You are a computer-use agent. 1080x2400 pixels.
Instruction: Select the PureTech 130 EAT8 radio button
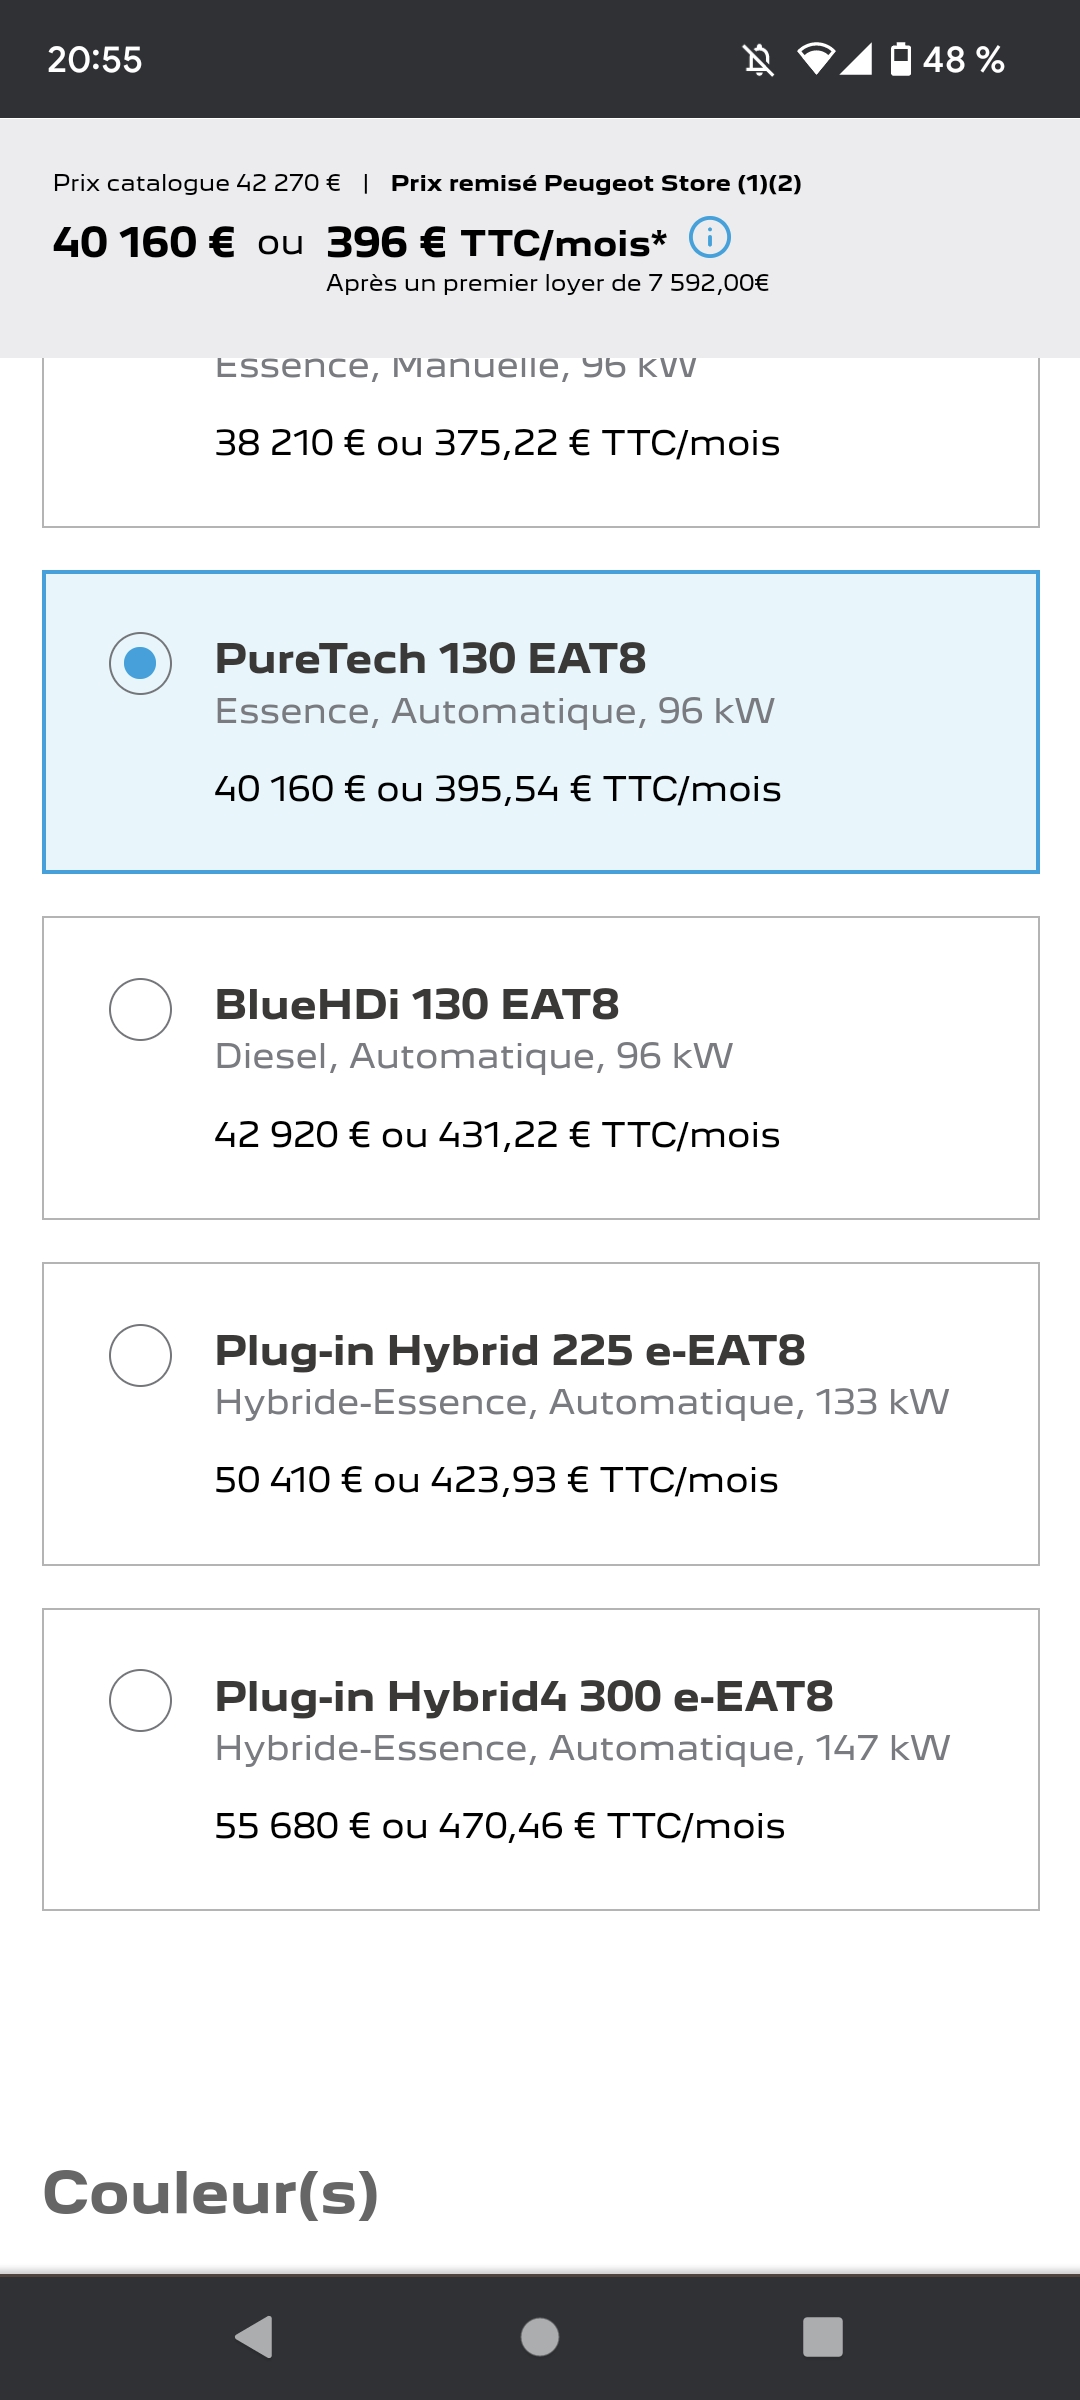click(140, 663)
